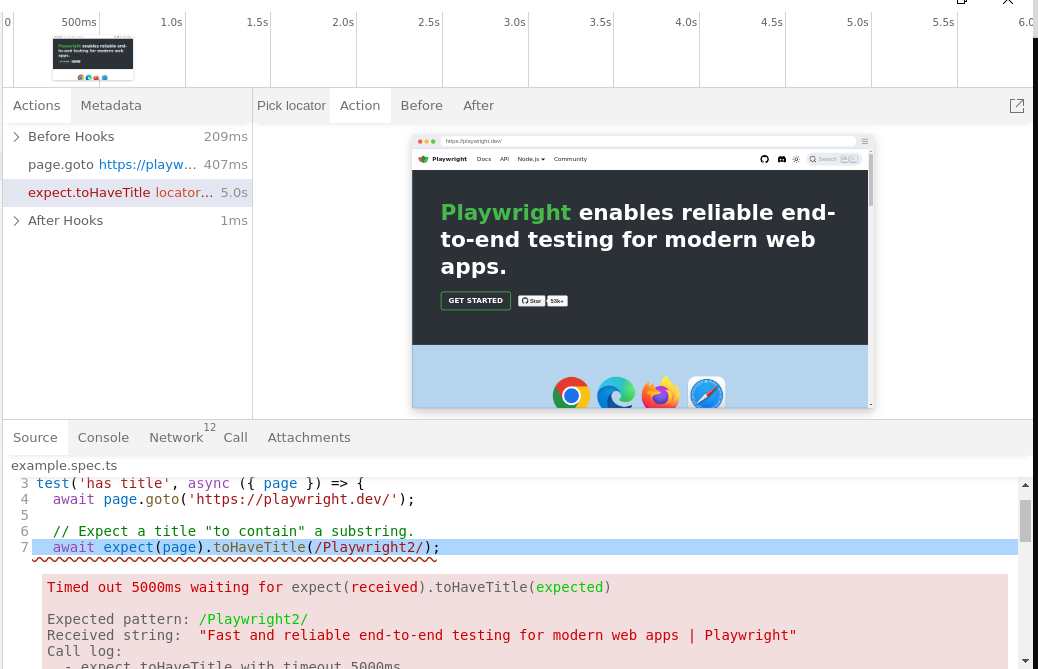Image resolution: width=1038 pixels, height=669 pixels.
Task: Click the source panel scroll-down arrow
Action: pos(1025,660)
